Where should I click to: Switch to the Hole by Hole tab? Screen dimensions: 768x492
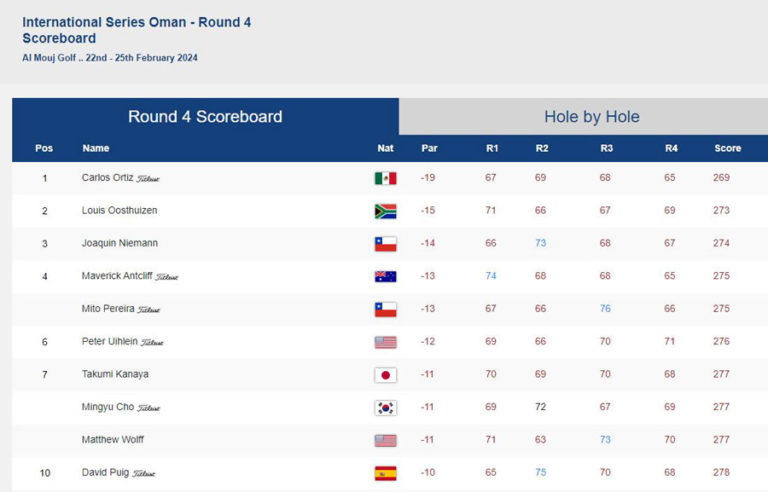[x=591, y=117]
